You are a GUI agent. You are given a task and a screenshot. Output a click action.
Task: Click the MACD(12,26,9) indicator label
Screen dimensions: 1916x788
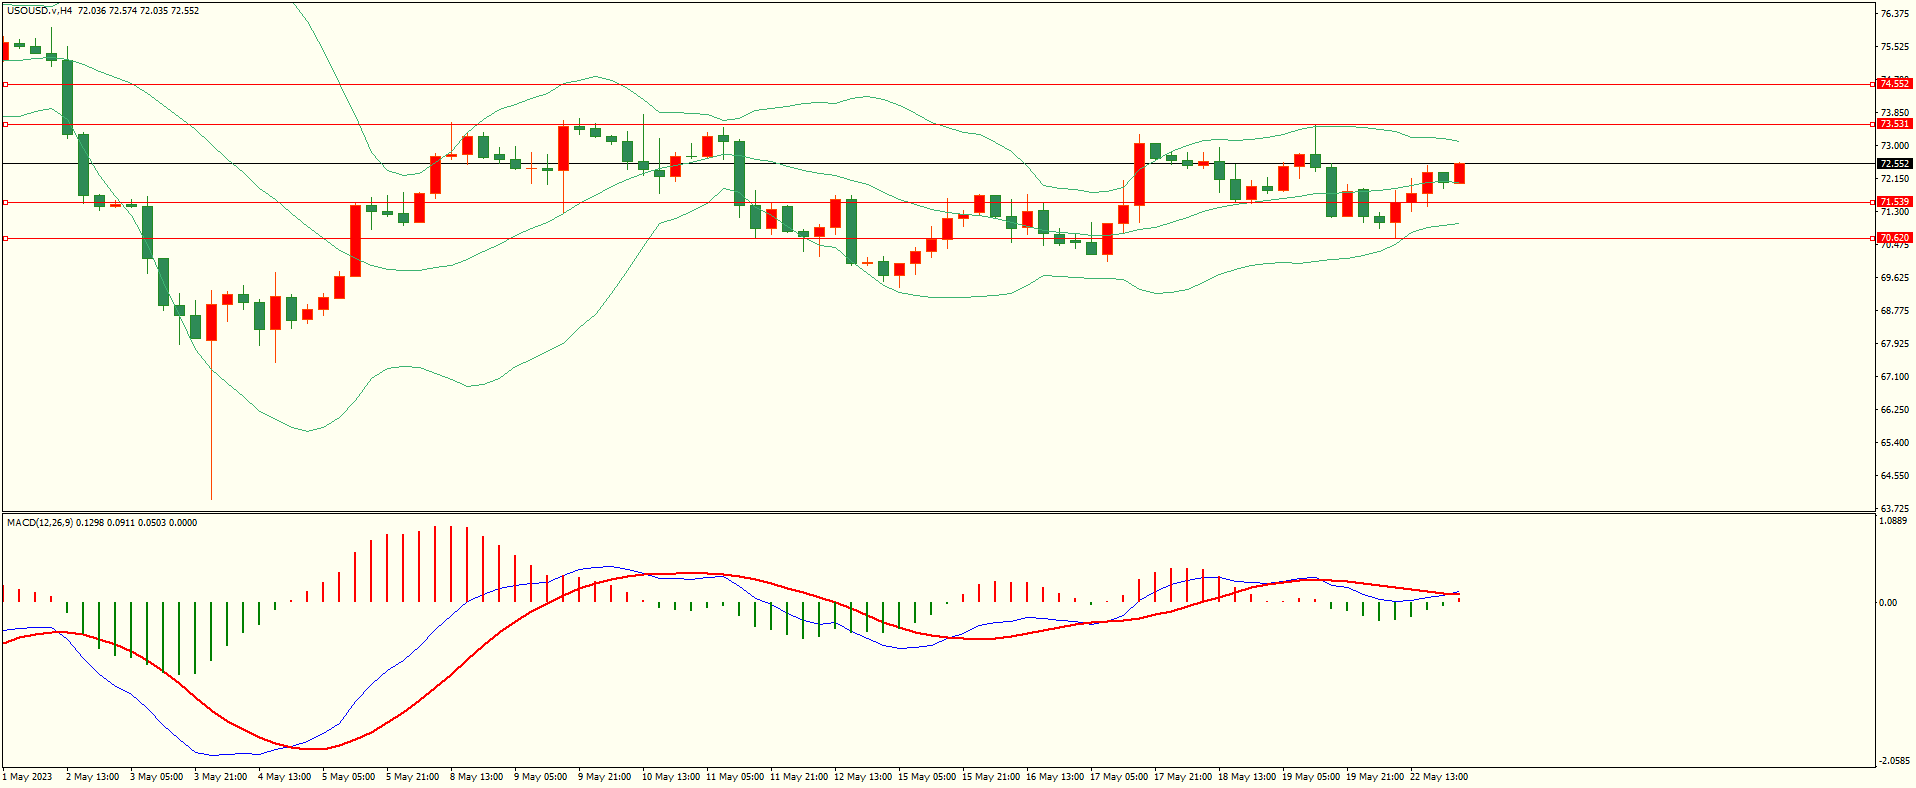point(40,523)
